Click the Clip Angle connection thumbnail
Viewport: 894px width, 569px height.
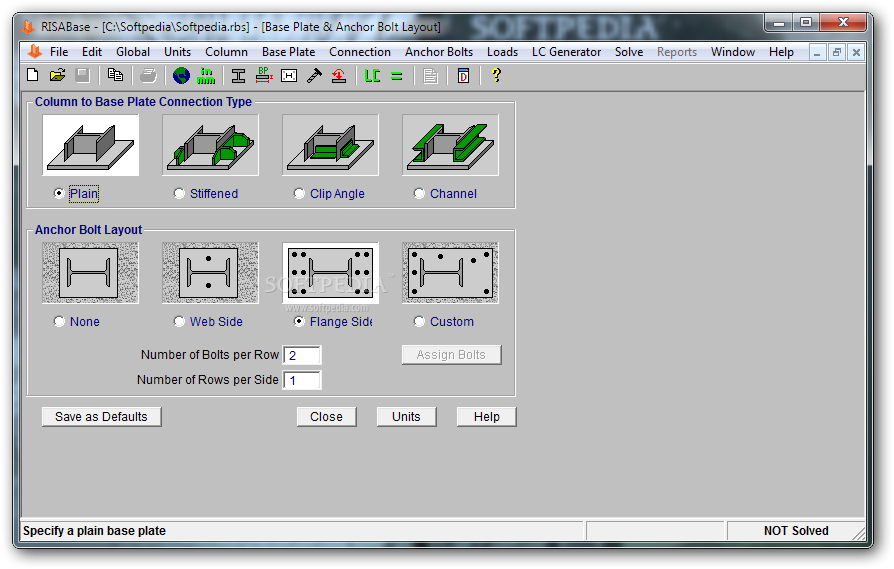tap(330, 145)
